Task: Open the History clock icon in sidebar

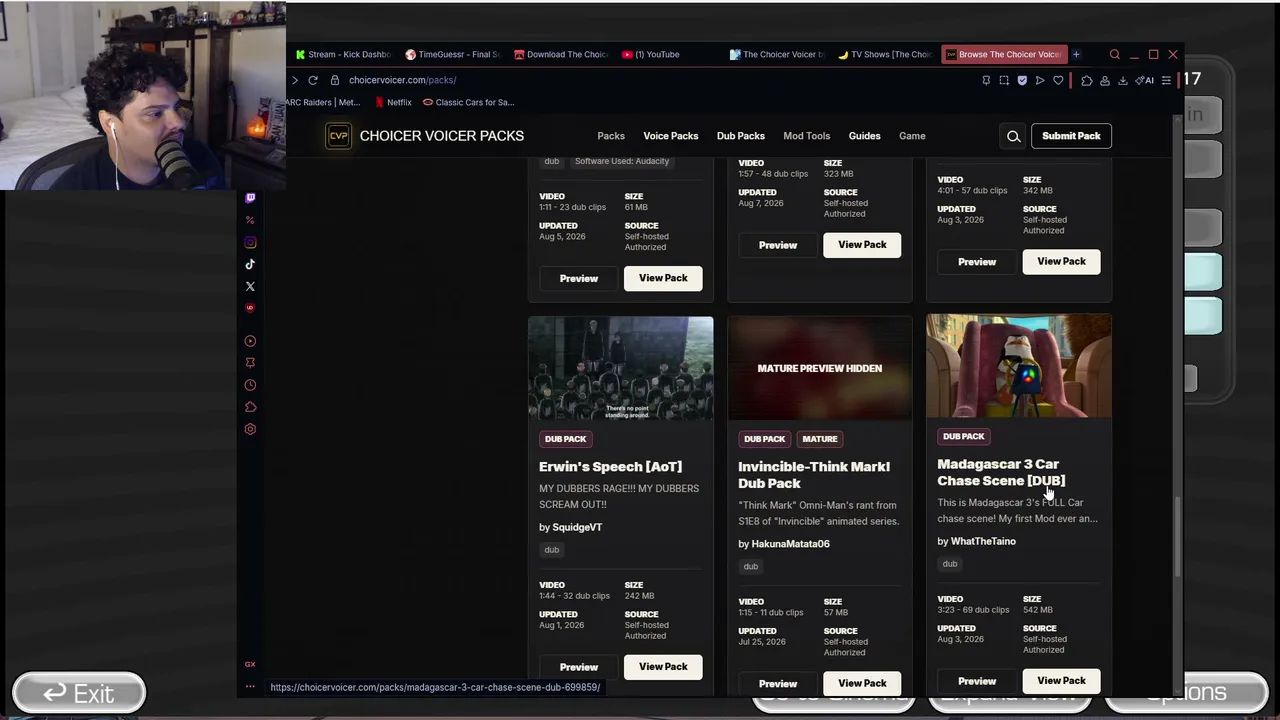Action: click(250, 385)
